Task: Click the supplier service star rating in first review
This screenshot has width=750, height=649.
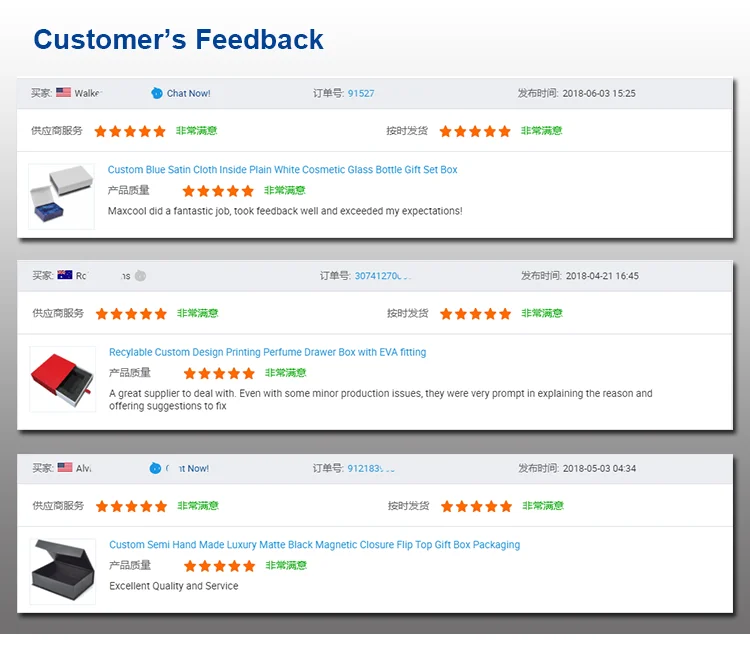Action: click(130, 131)
